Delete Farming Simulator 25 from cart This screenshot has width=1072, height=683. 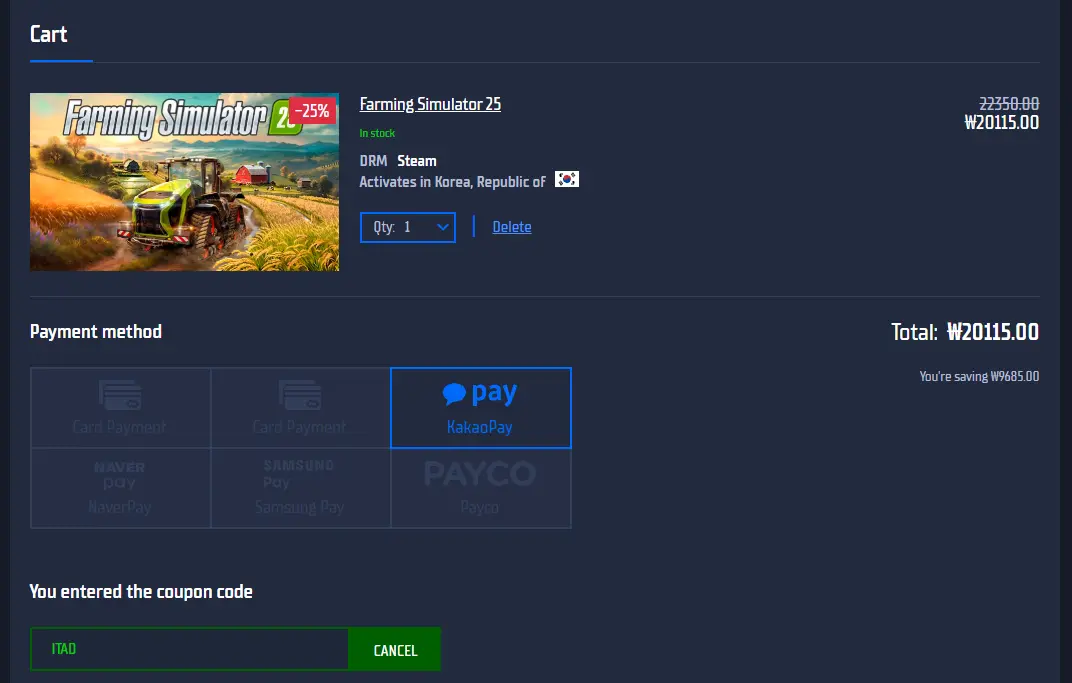click(512, 227)
